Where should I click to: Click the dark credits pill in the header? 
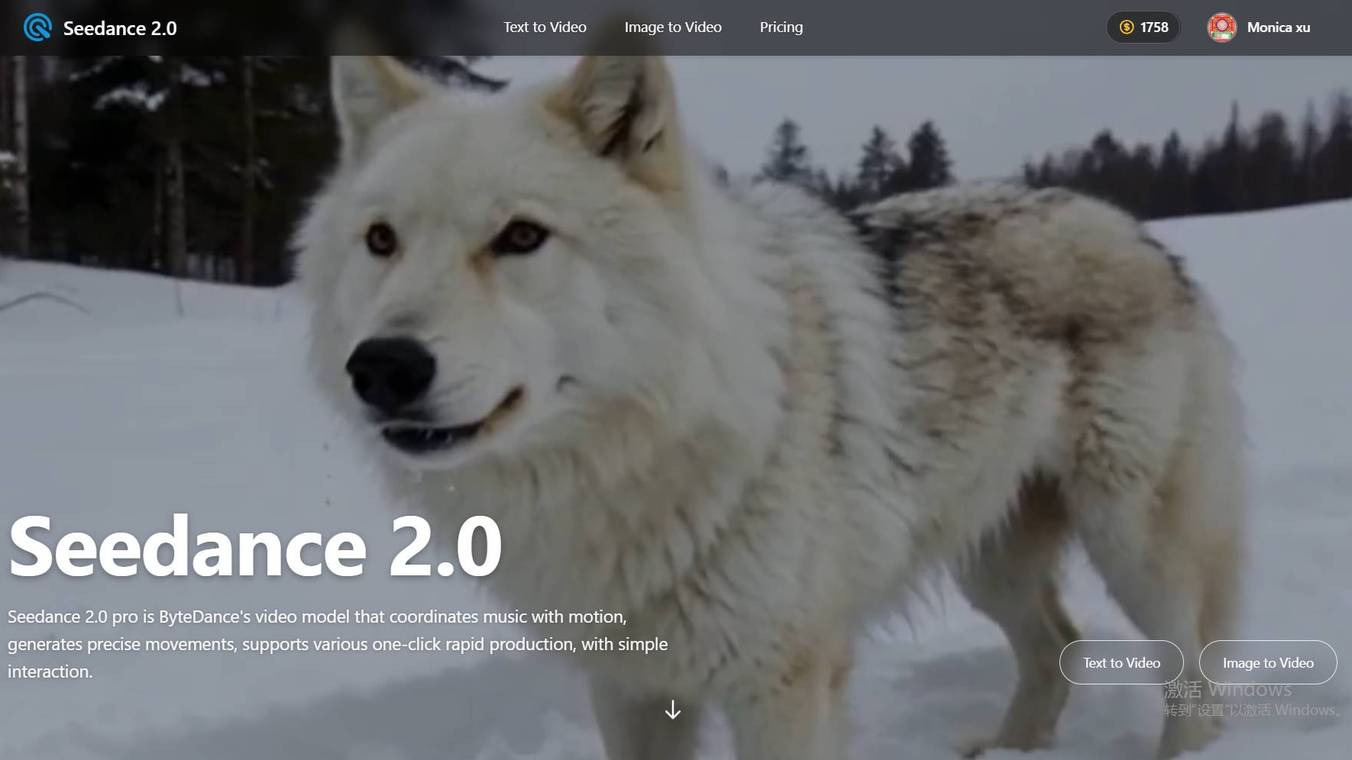[x=1143, y=27]
